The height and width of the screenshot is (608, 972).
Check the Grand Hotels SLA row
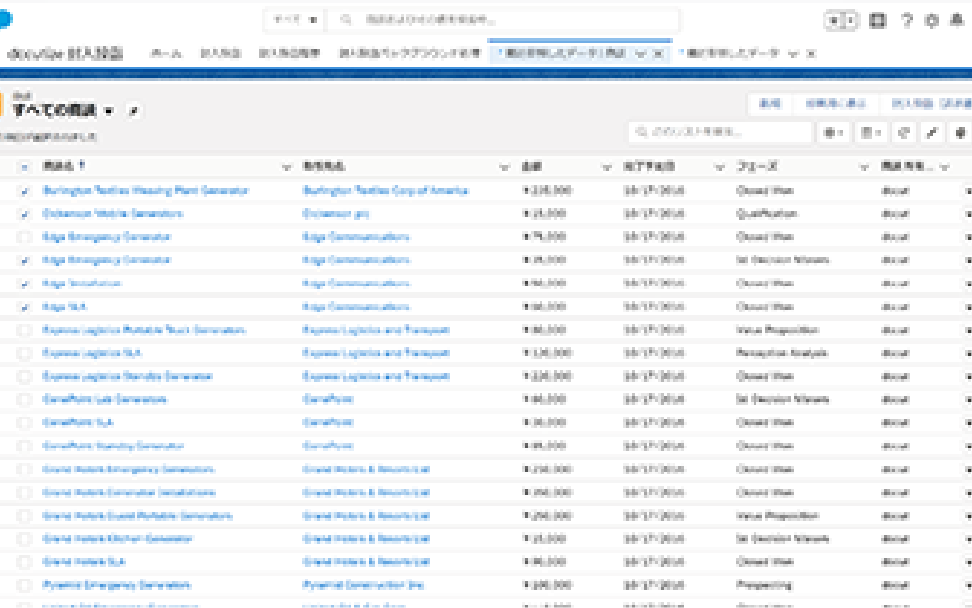click(24, 562)
